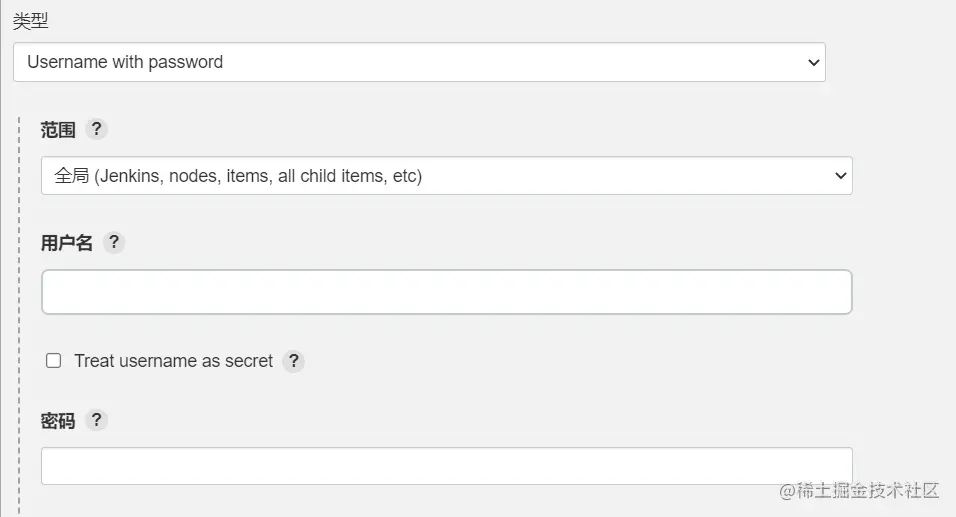Screen dimensions: 956x517
Task: Open the 密码 help question mark
Action: click(x=96, y=420)
